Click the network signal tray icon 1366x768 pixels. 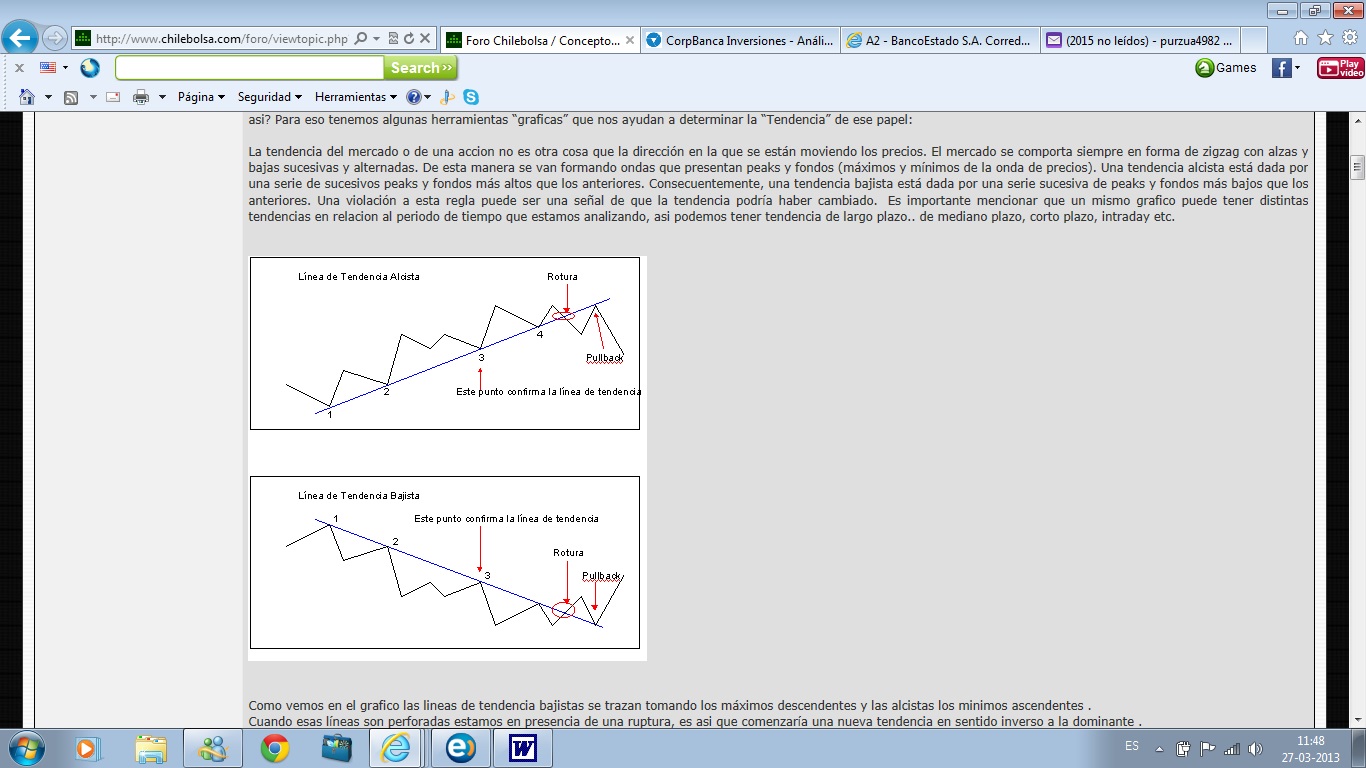coord(1232,748)
